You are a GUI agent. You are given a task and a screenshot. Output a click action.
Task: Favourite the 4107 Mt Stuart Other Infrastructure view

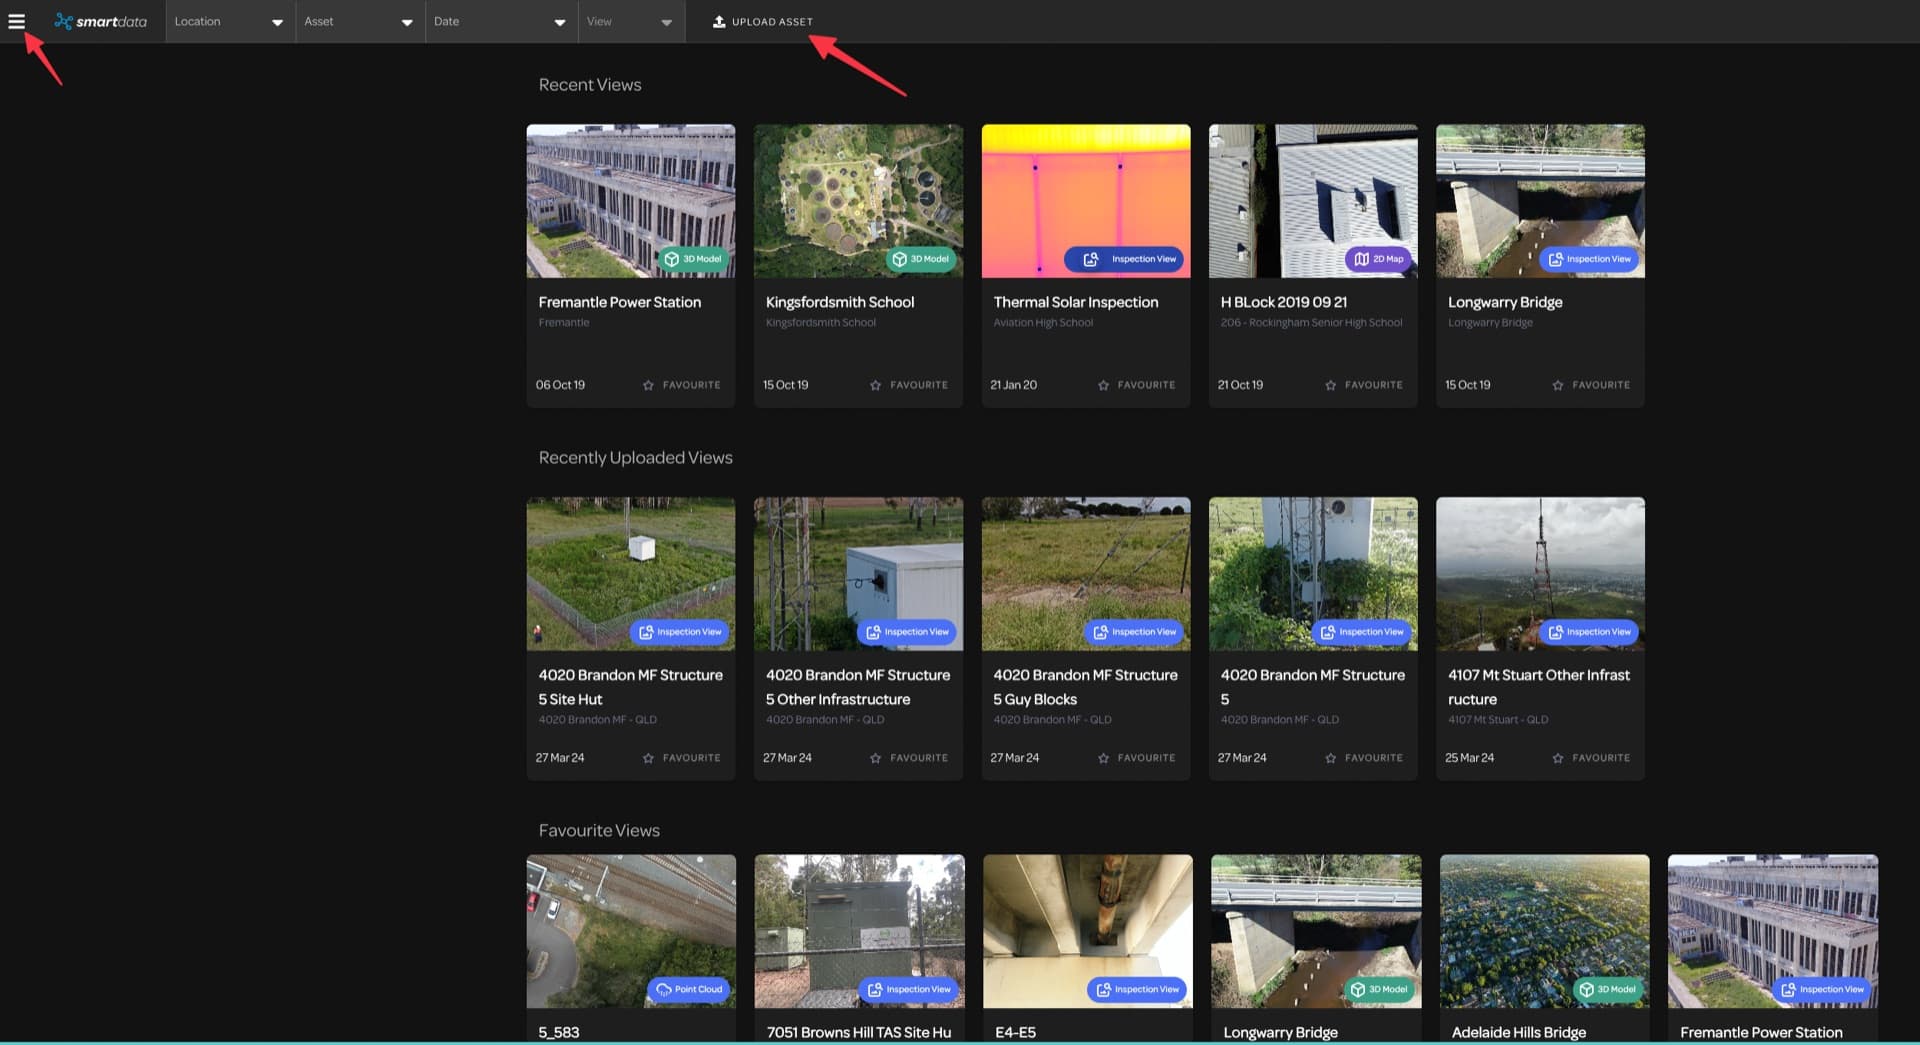[1591, 757]
